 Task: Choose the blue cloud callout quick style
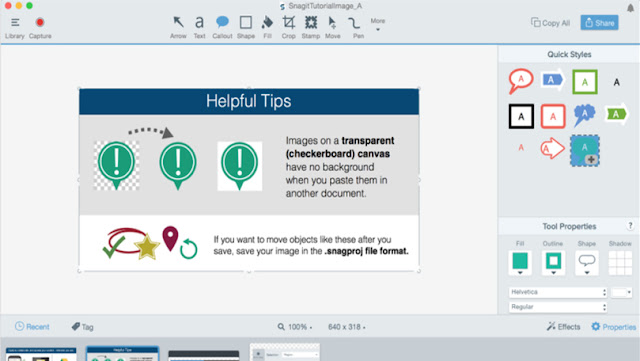tap(584, 115)
